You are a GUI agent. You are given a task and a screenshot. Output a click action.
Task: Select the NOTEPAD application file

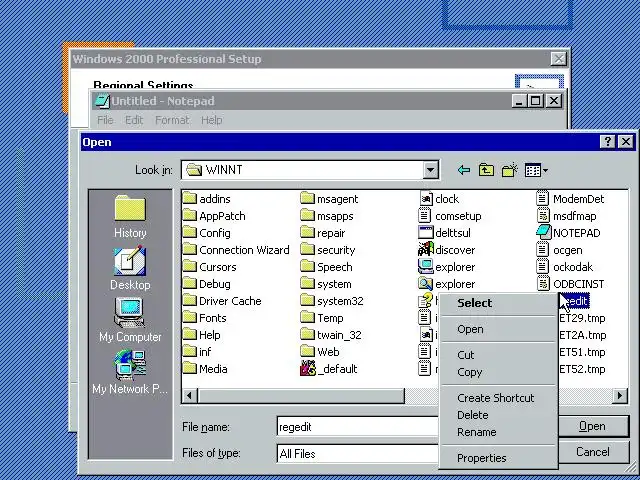(x=569, y=233)
